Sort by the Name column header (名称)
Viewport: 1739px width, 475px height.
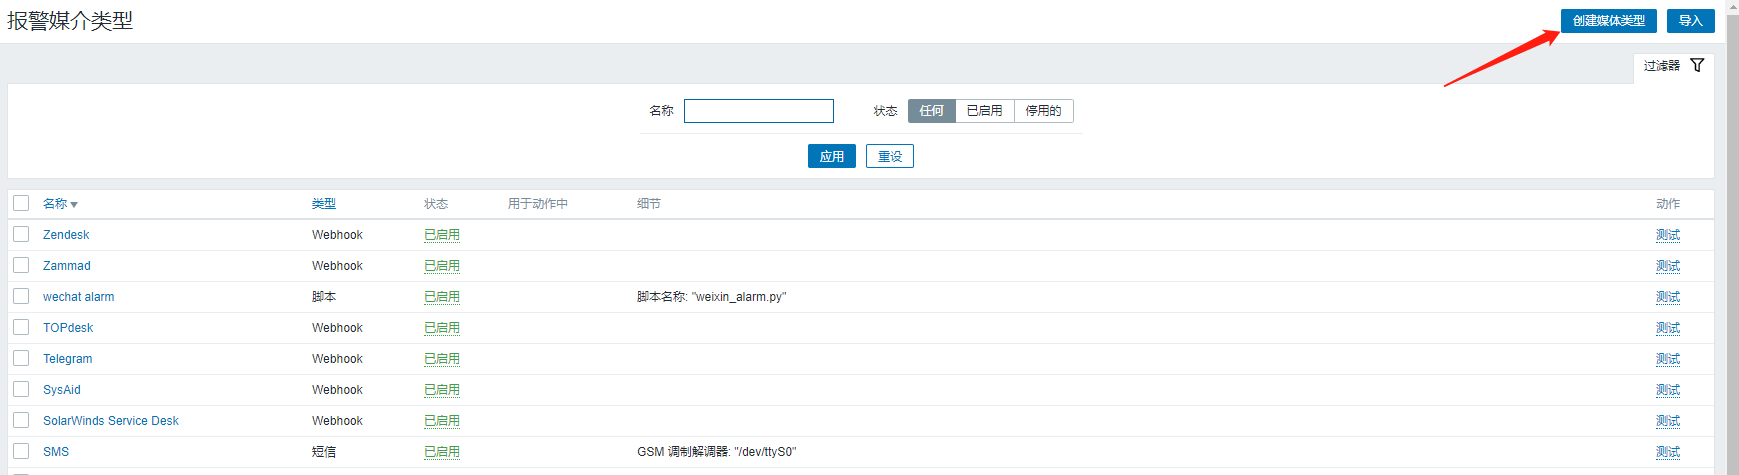55,204
